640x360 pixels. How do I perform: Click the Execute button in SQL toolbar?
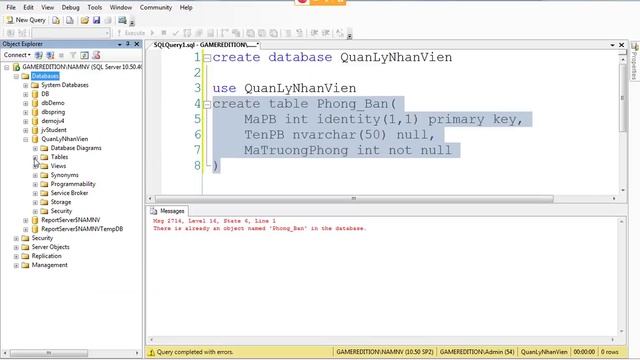131,33
